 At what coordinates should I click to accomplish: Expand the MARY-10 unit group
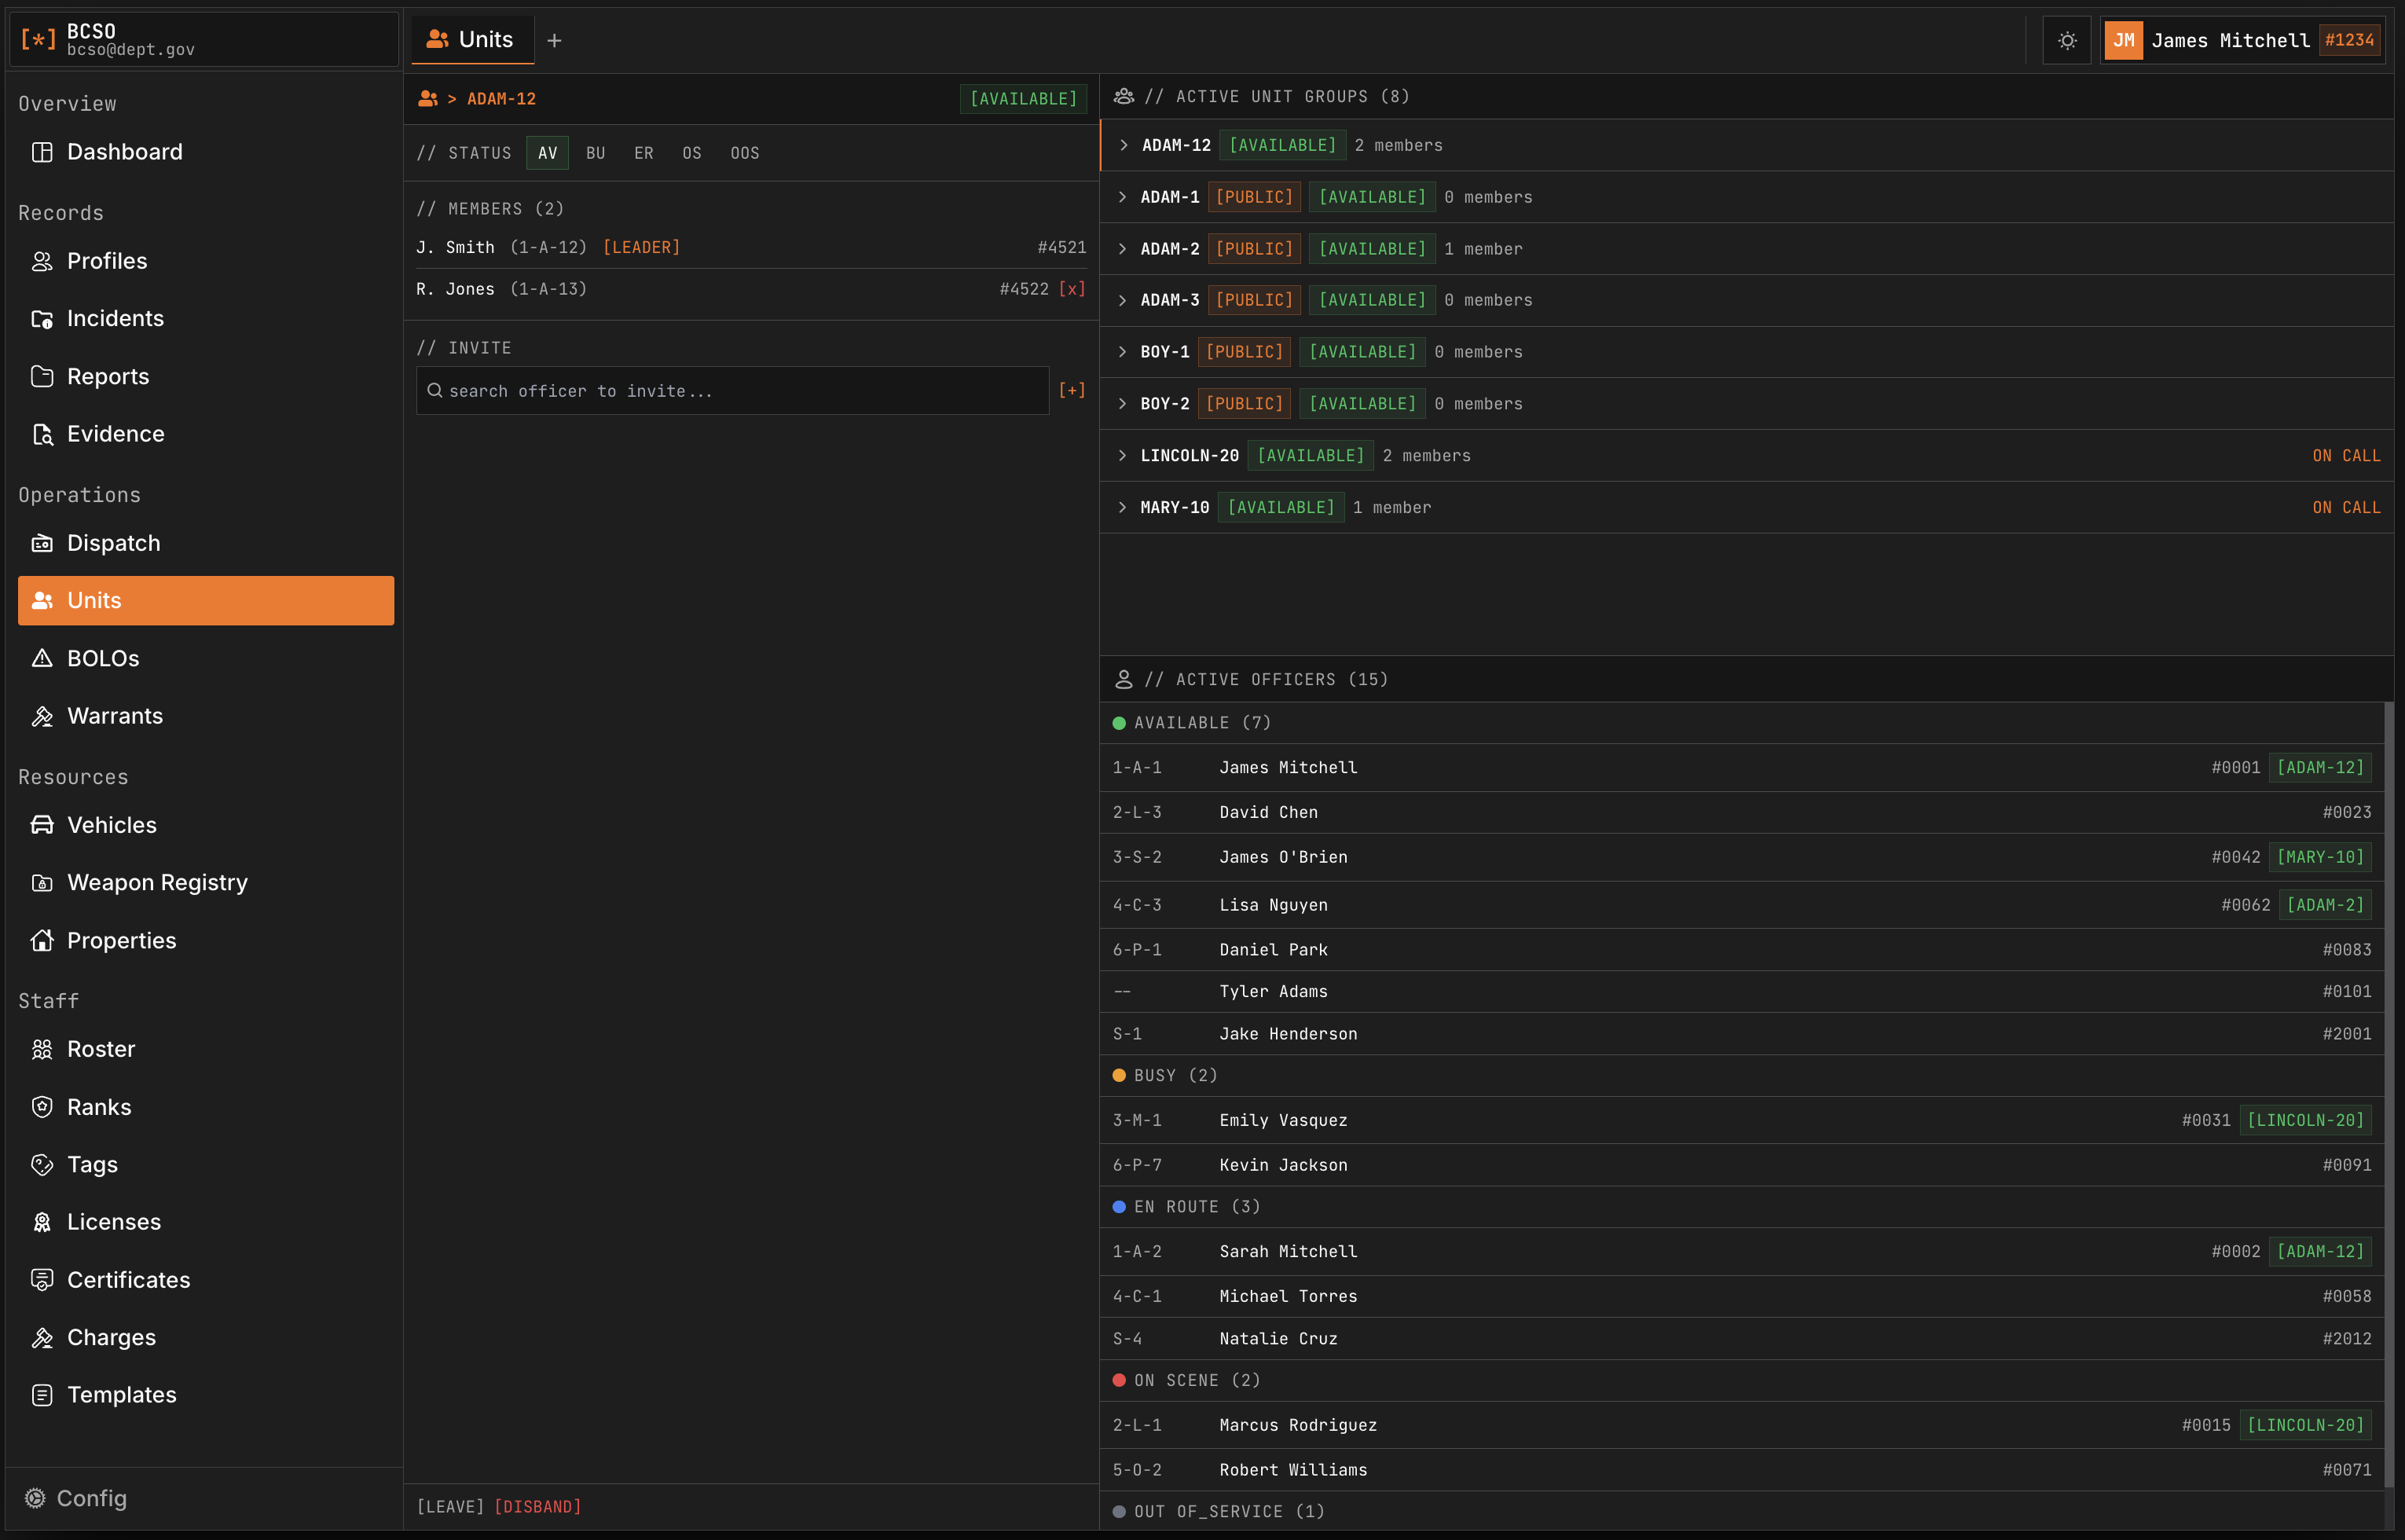tap(1122, 508)
